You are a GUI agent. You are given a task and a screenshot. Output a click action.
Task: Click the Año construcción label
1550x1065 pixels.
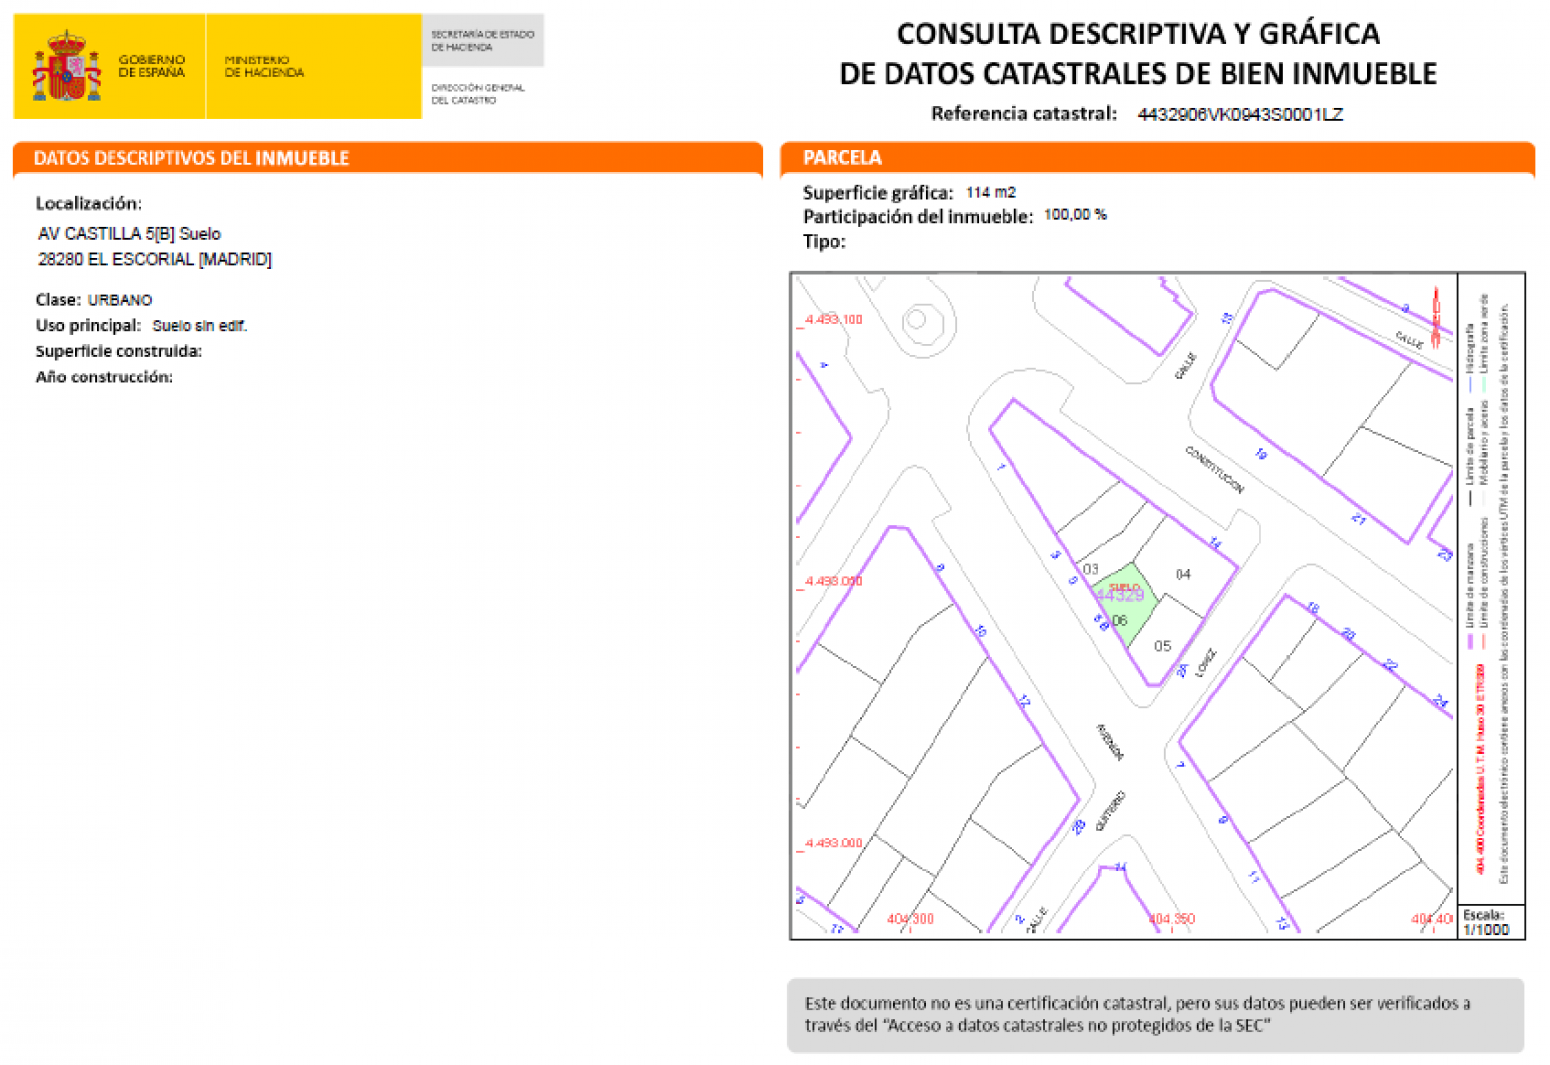[104, 378]
